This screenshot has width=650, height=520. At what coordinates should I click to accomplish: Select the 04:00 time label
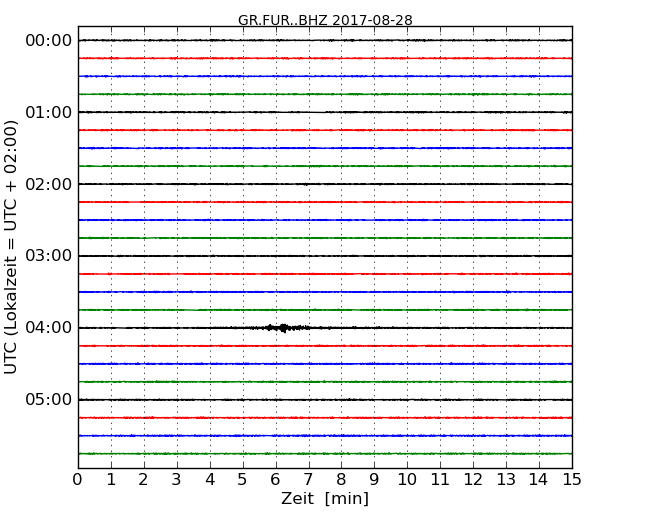49,328
